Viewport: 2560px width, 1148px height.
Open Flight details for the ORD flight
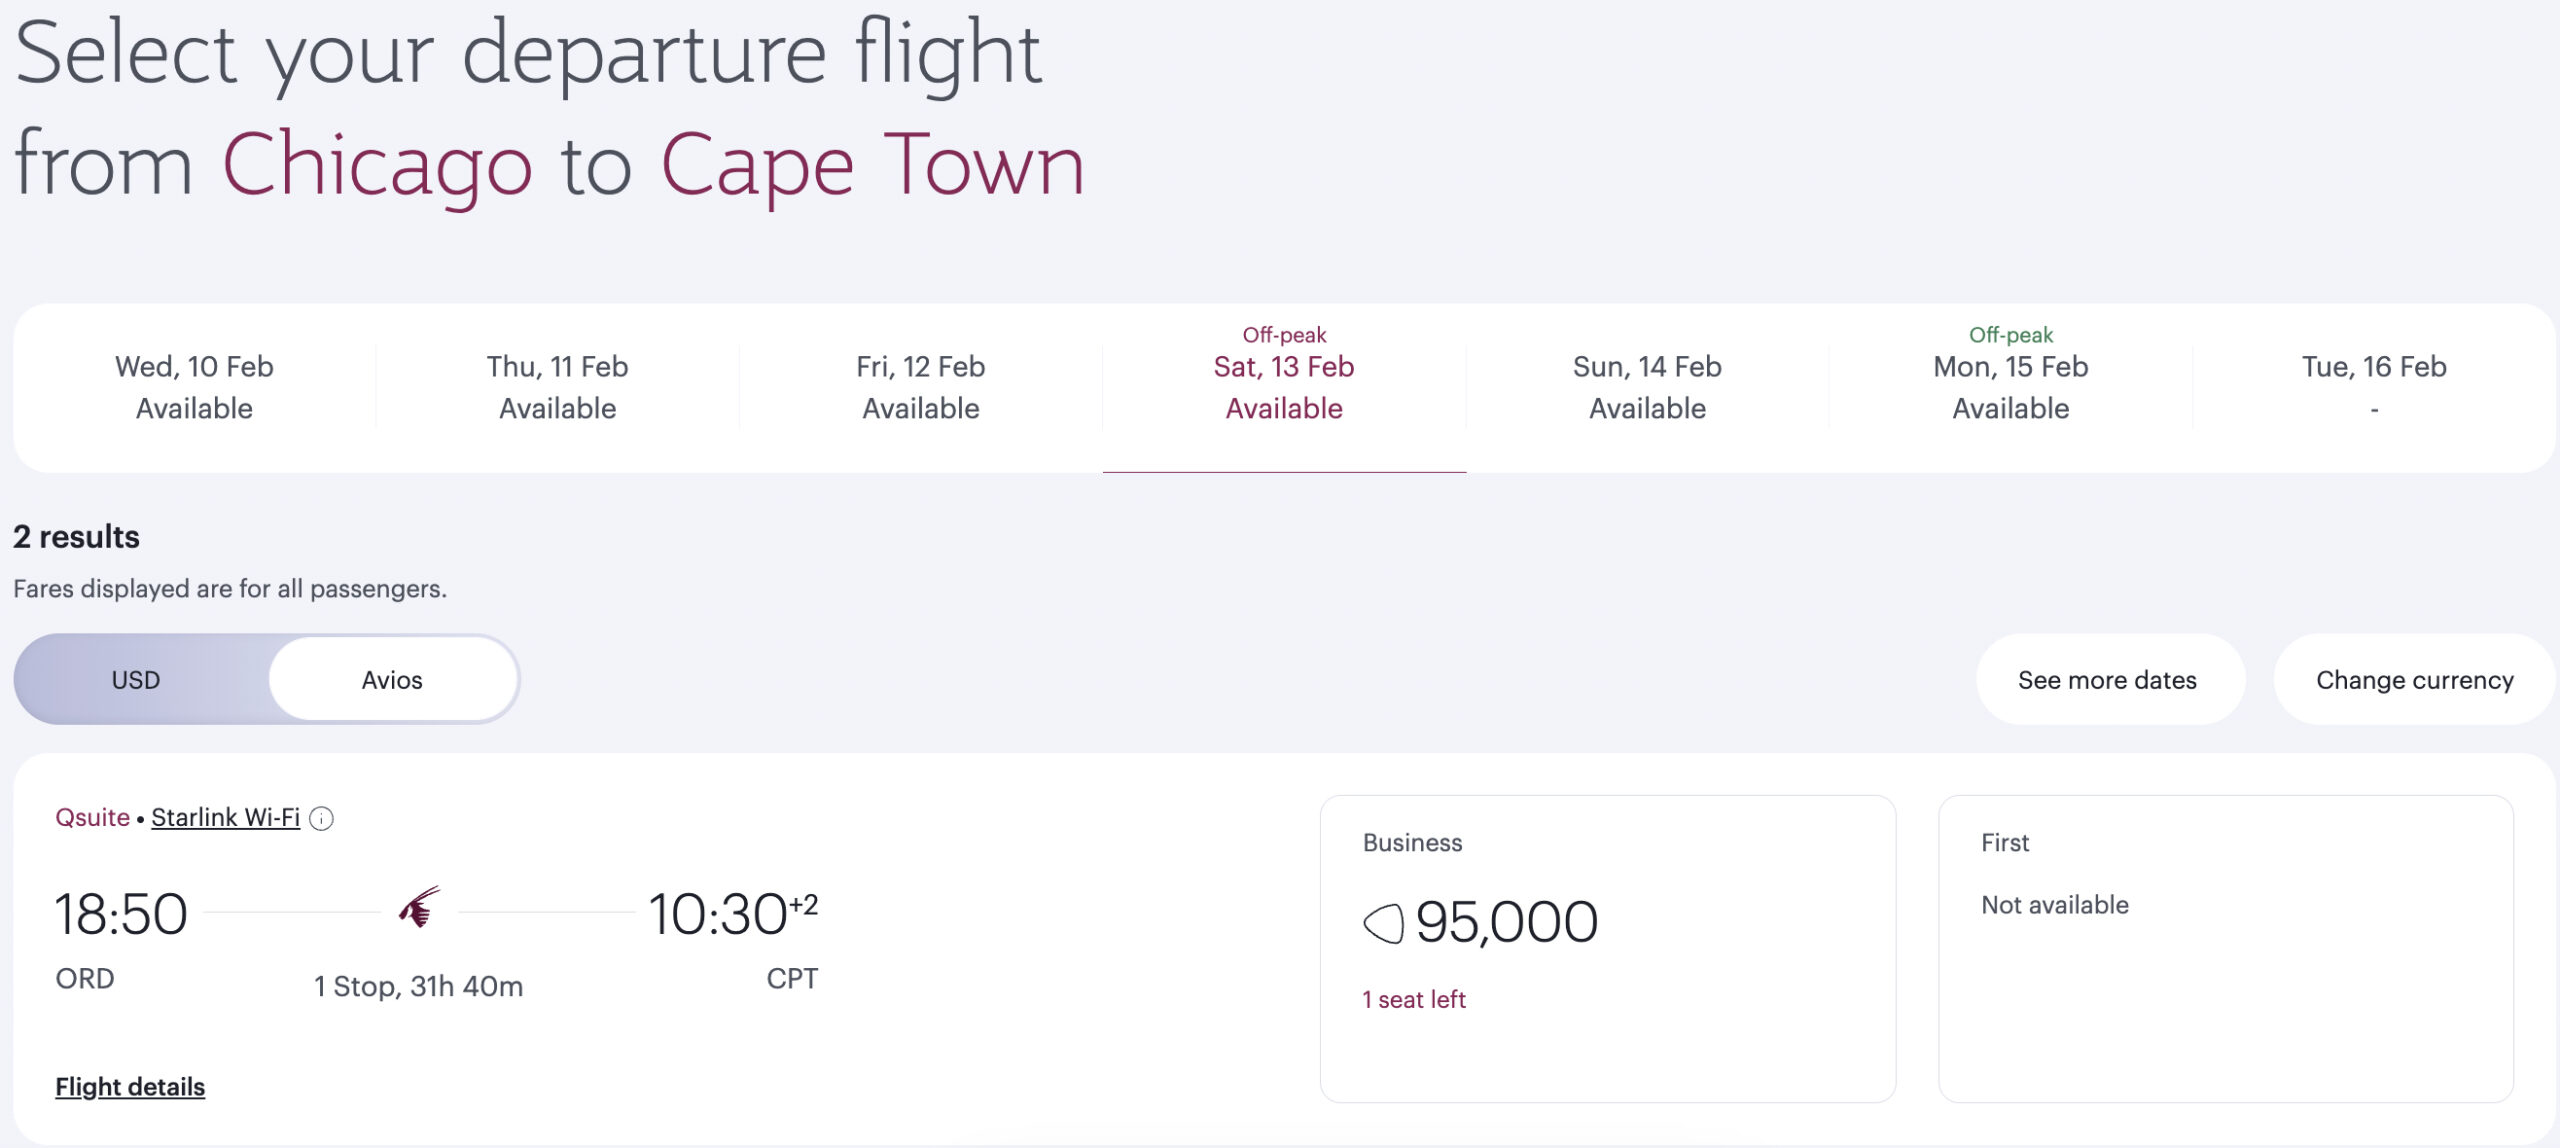[131, 1086]
